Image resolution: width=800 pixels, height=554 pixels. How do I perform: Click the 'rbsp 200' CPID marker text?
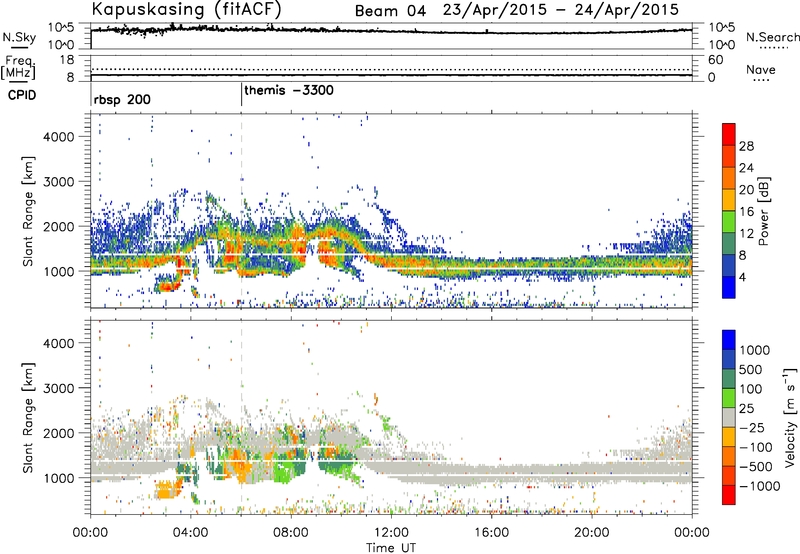(122, 99)
